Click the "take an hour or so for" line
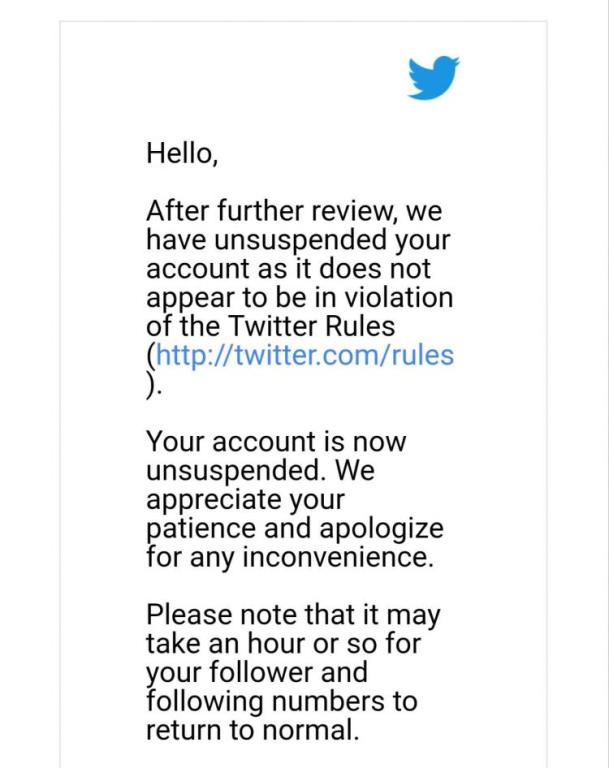 pos(284,644)
